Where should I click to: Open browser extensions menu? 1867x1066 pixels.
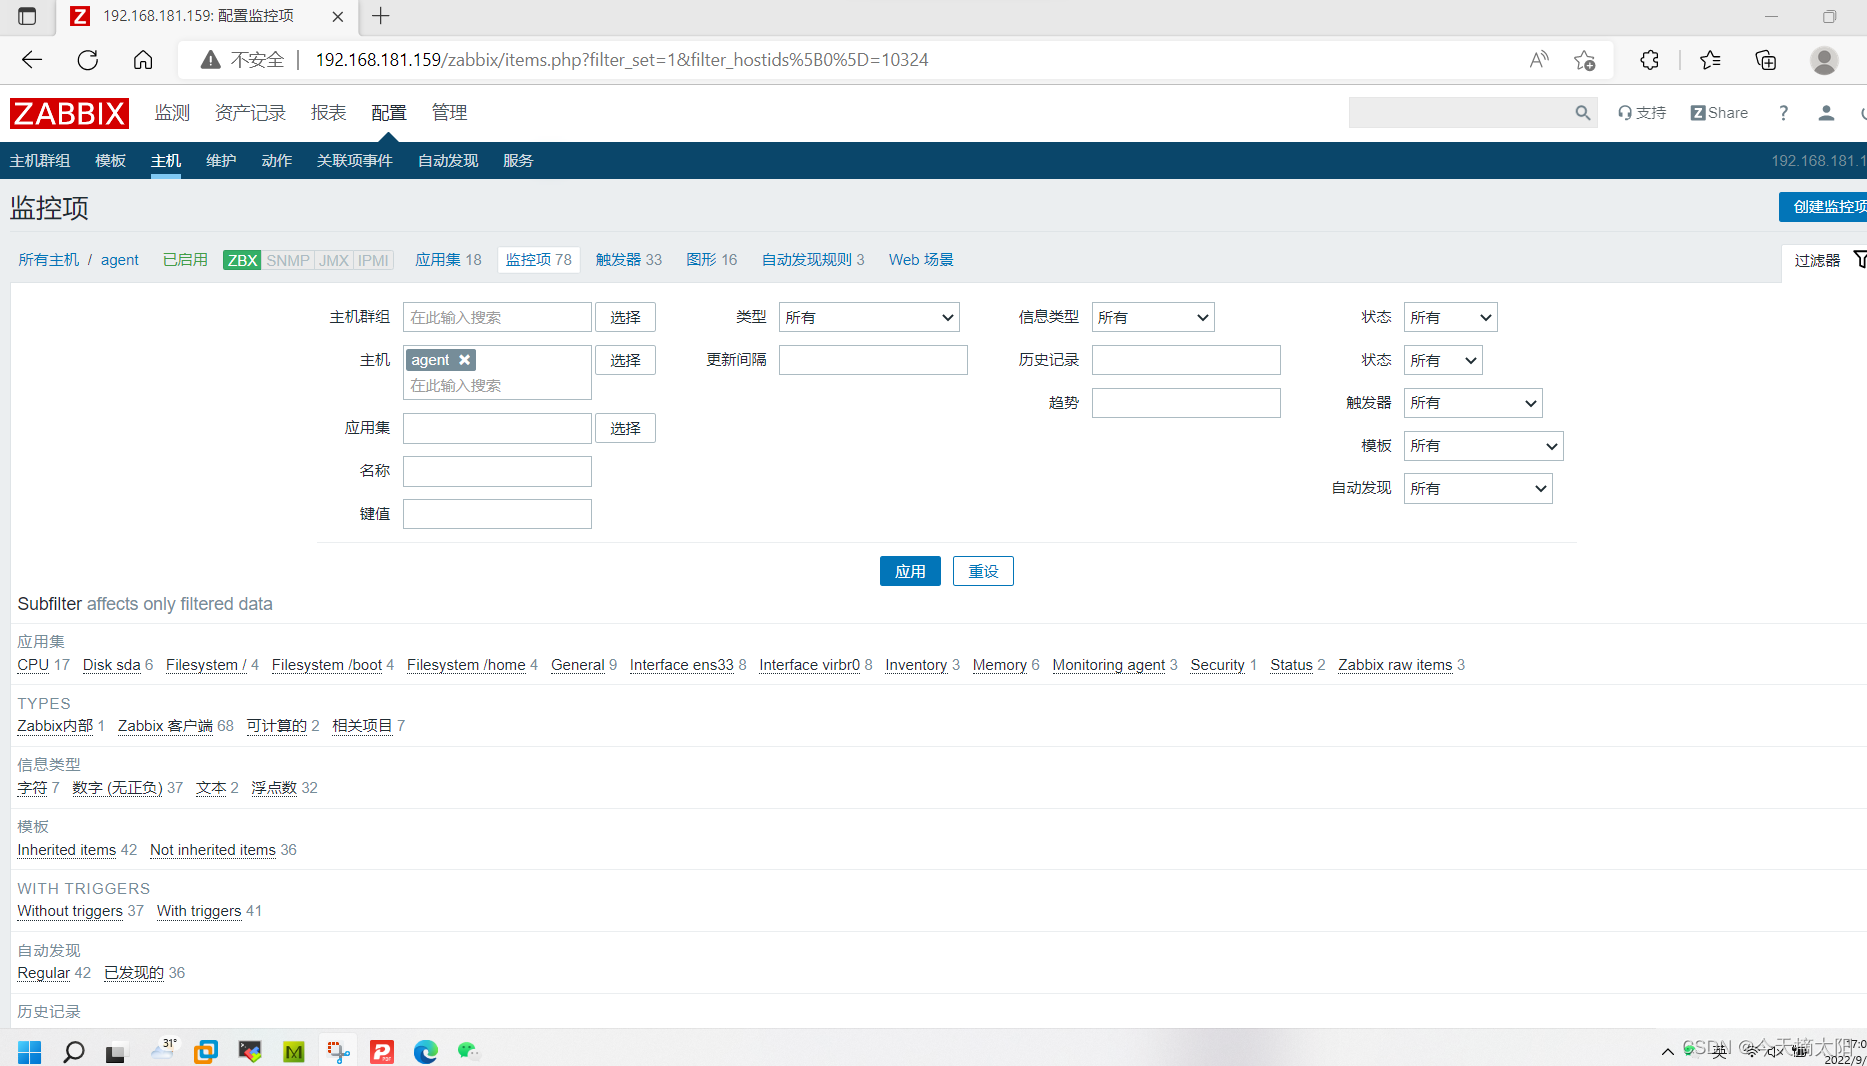coord(1650,60)
